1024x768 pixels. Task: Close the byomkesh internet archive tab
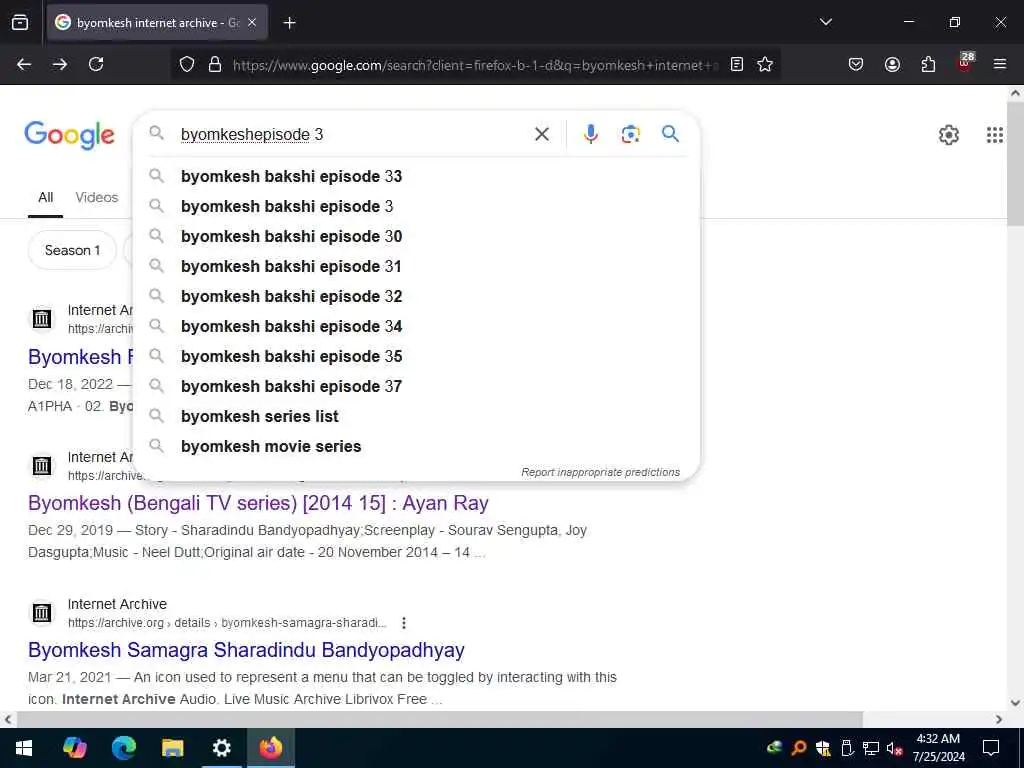(x=252, y=23)
